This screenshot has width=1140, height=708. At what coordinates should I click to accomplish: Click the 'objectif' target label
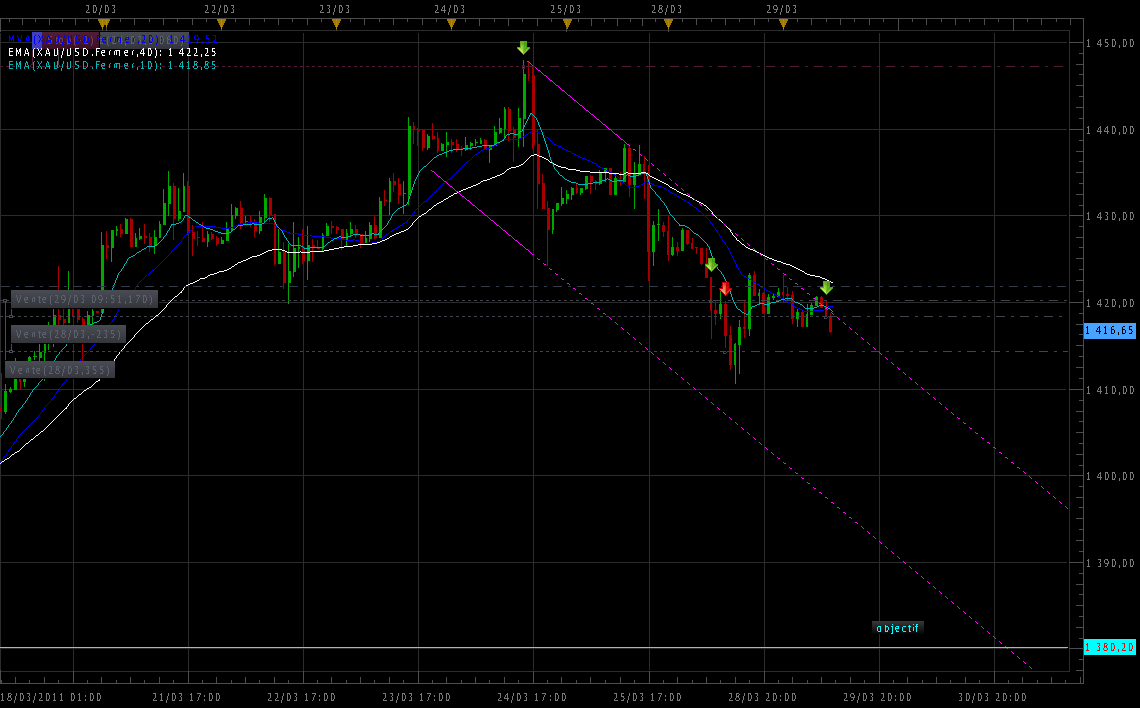897,628
